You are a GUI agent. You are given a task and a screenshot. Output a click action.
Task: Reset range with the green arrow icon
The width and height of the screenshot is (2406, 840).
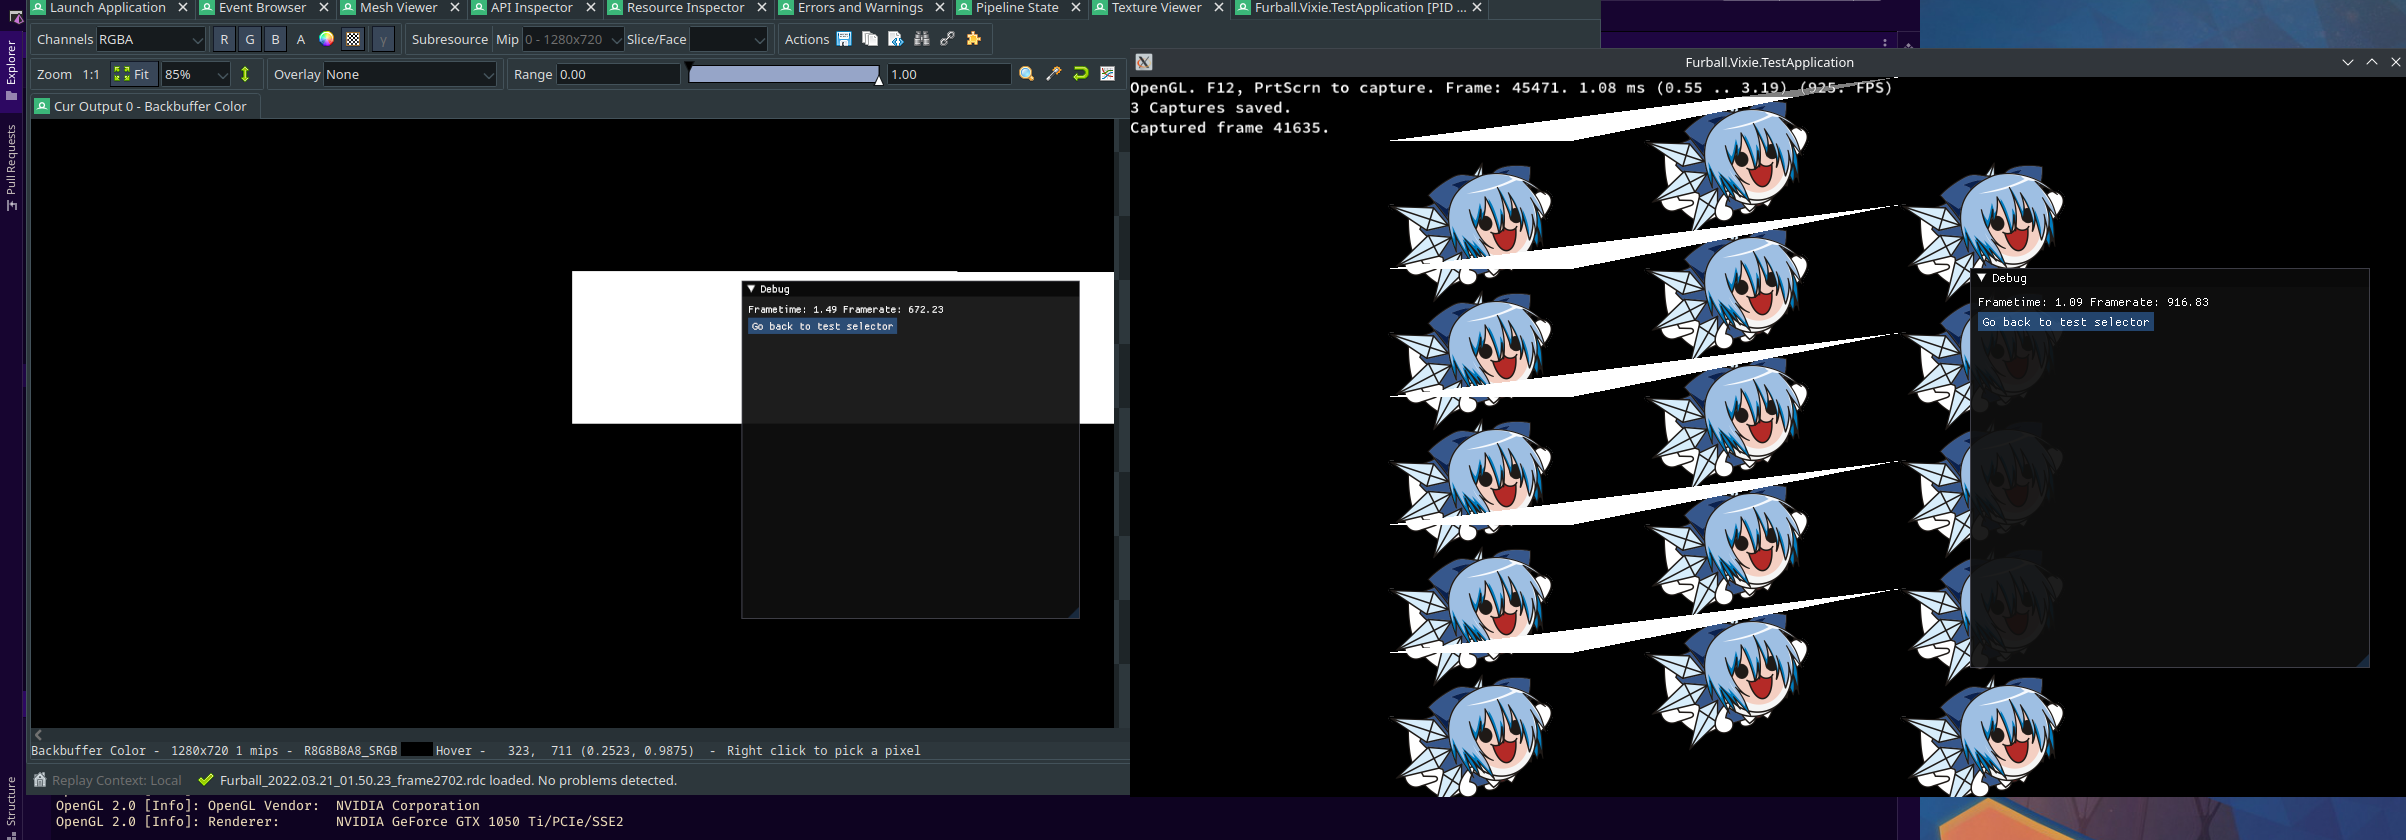(x=1080, y=74)
